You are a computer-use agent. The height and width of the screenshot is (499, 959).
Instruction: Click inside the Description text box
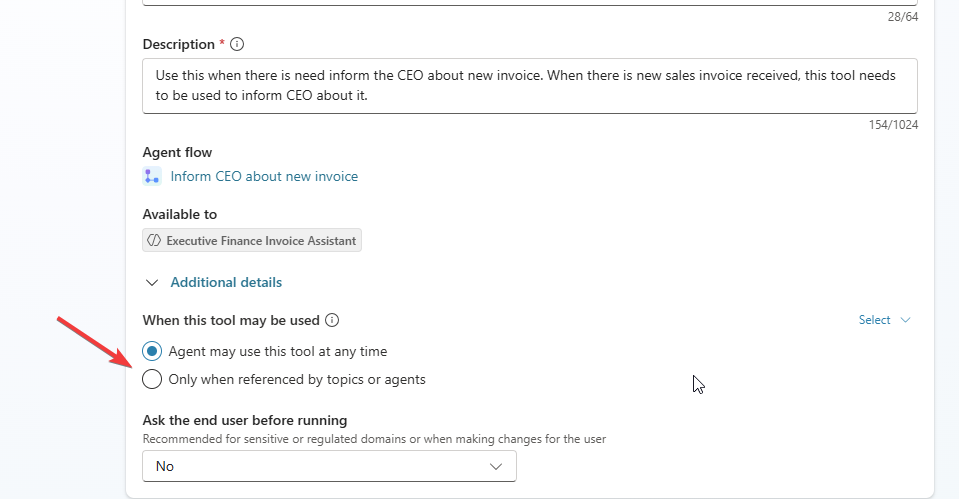pos(530,86)
